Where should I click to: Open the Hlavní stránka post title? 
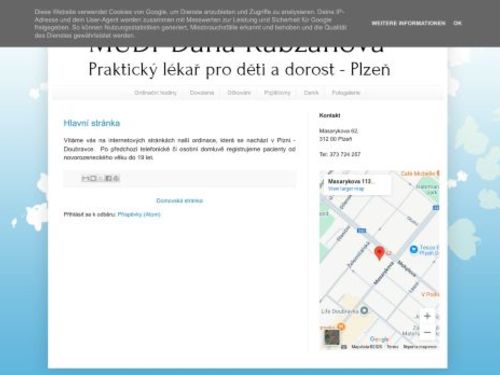[92, 123]
